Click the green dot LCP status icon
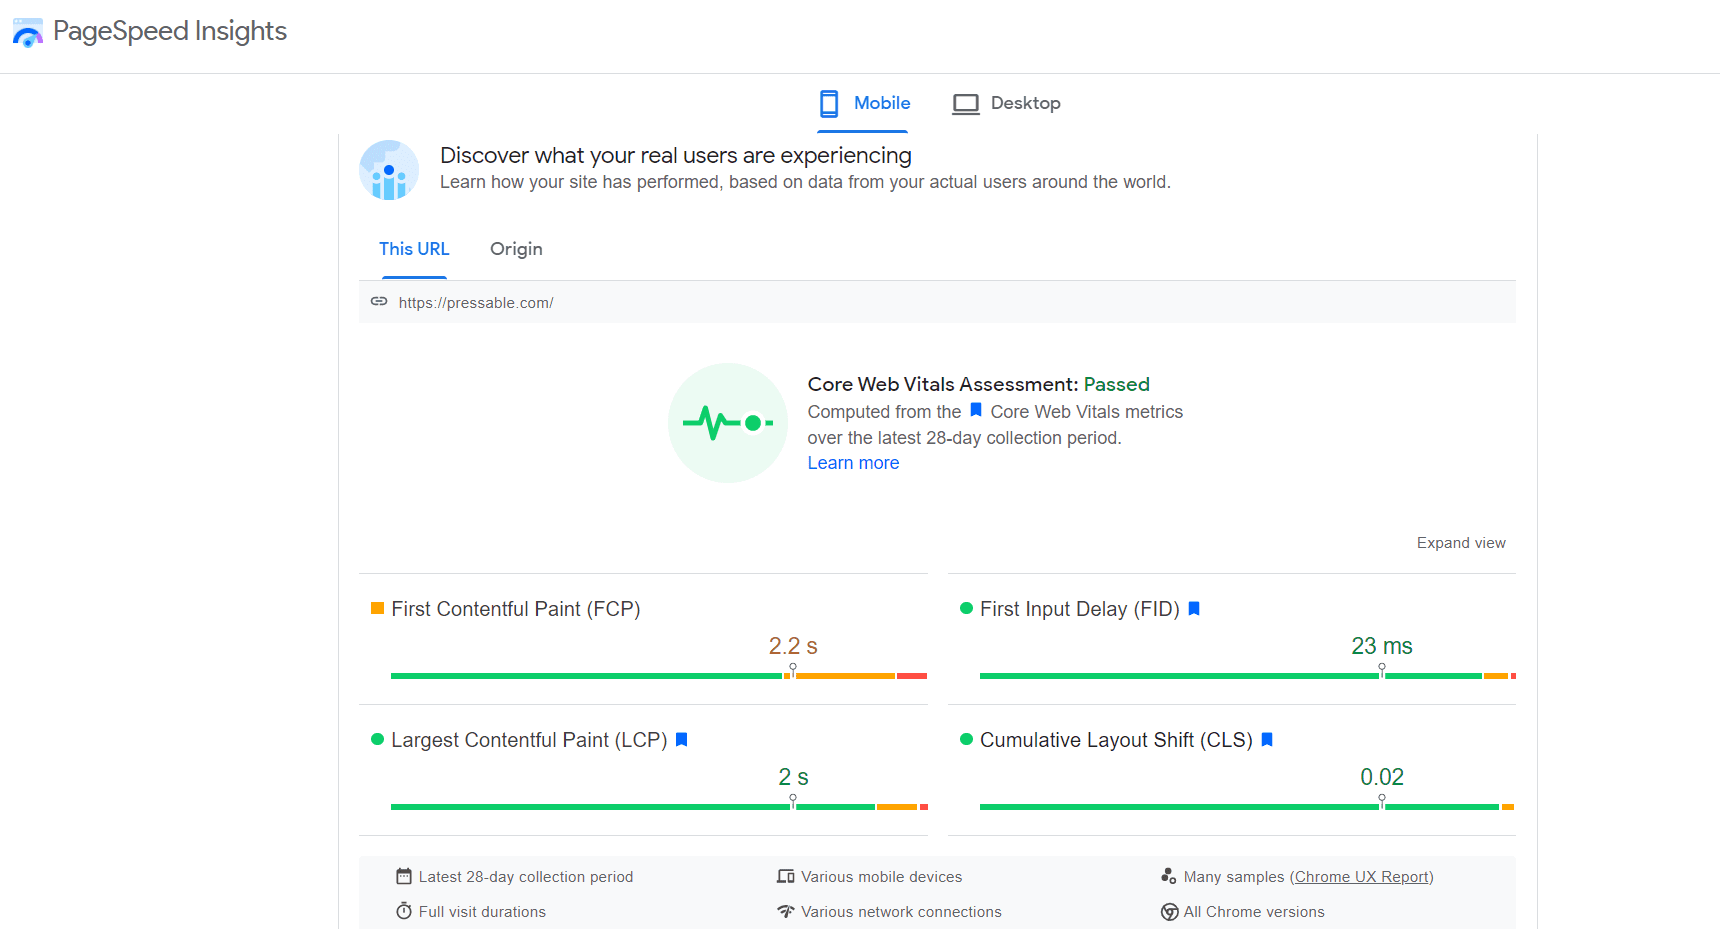Viewport: 1720px width, 929px height. [377, 739]
